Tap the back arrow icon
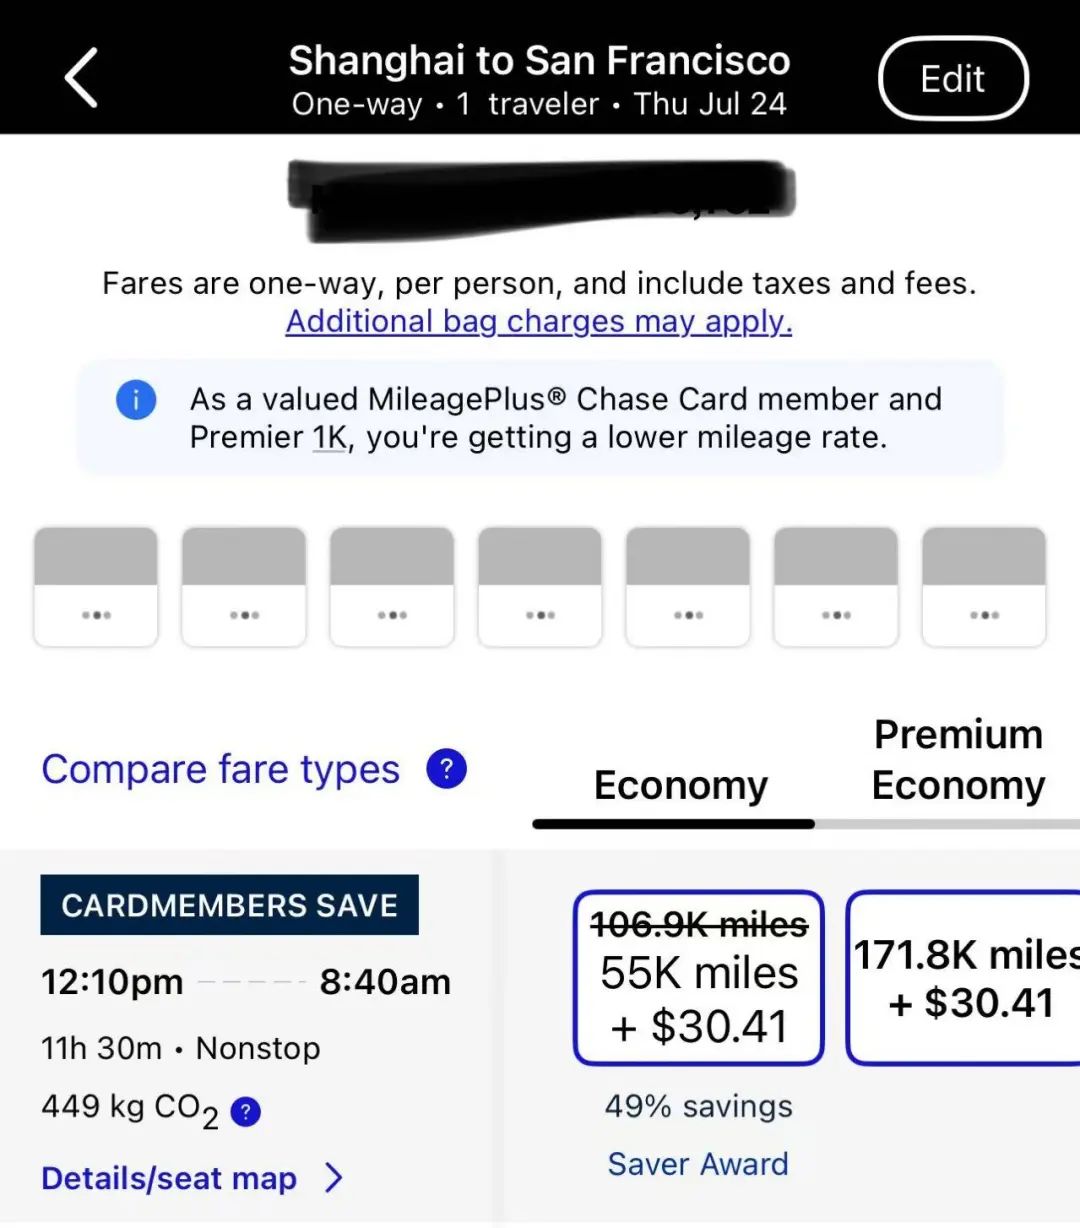The width and height of the screenshot is (1080, 1228). pos(82,78)
